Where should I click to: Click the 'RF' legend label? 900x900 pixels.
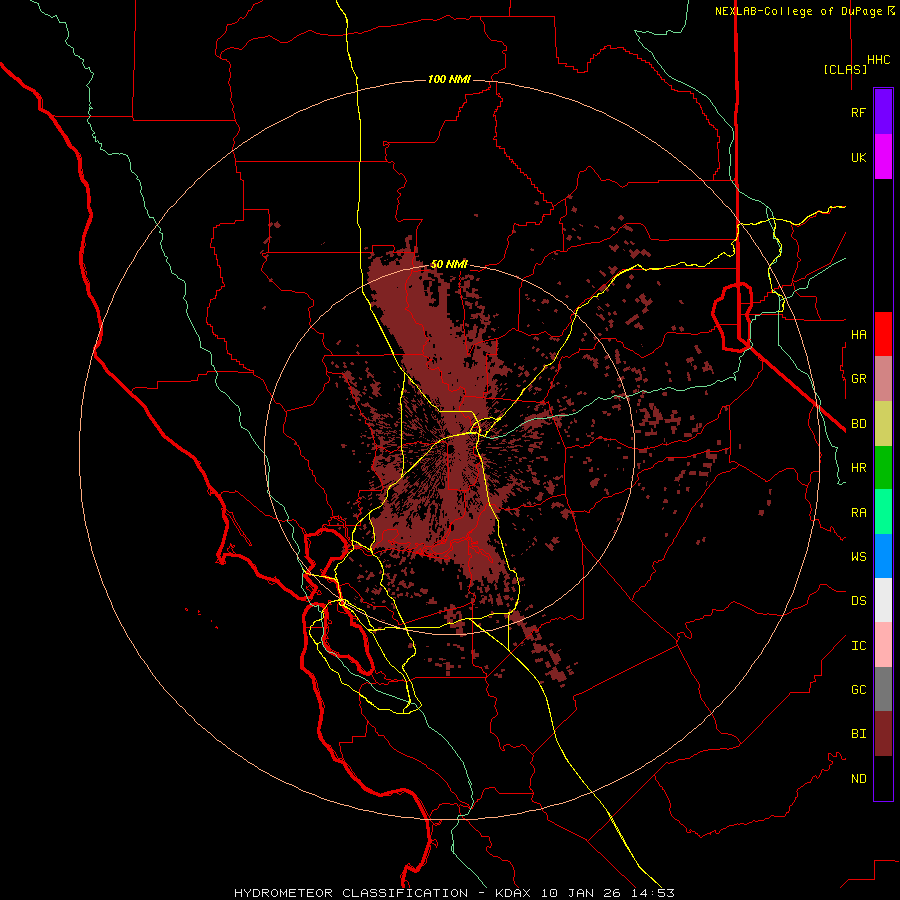tap(858, 113)
